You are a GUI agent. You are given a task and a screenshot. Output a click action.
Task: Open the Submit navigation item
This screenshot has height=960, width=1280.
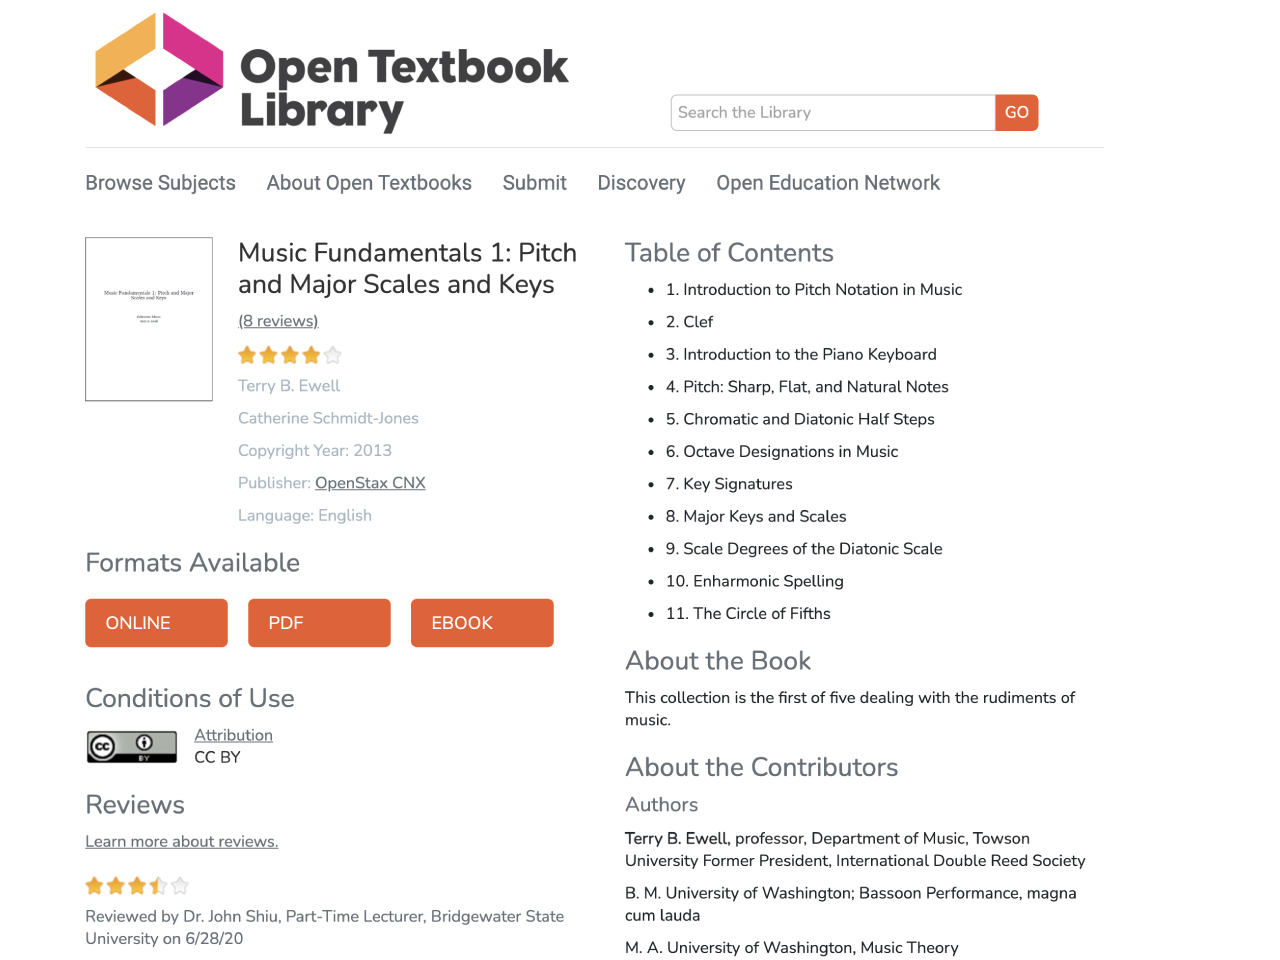[x=535, y=183]
